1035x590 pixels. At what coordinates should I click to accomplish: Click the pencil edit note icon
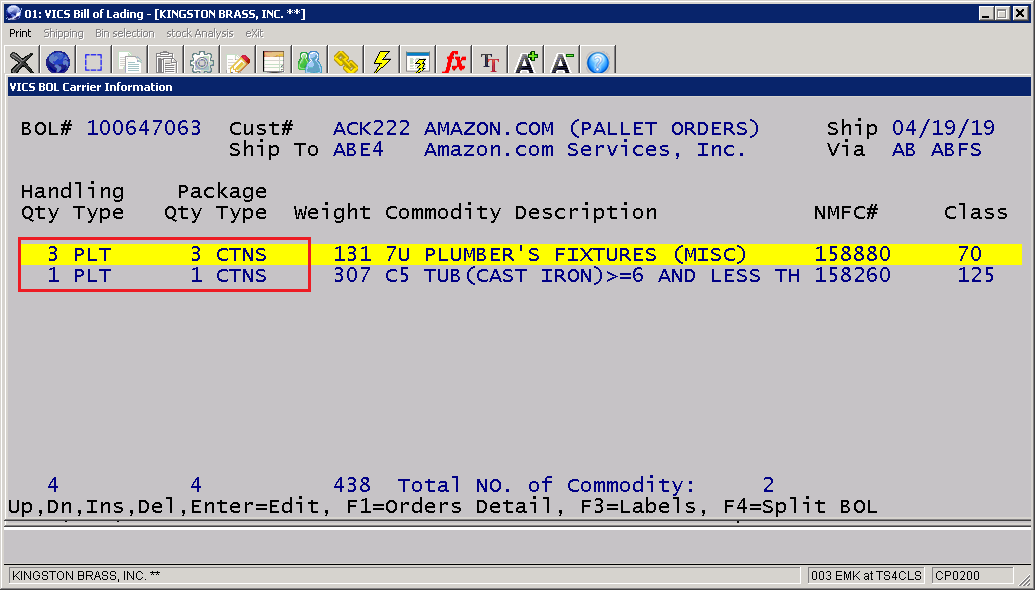coord(238,62)
